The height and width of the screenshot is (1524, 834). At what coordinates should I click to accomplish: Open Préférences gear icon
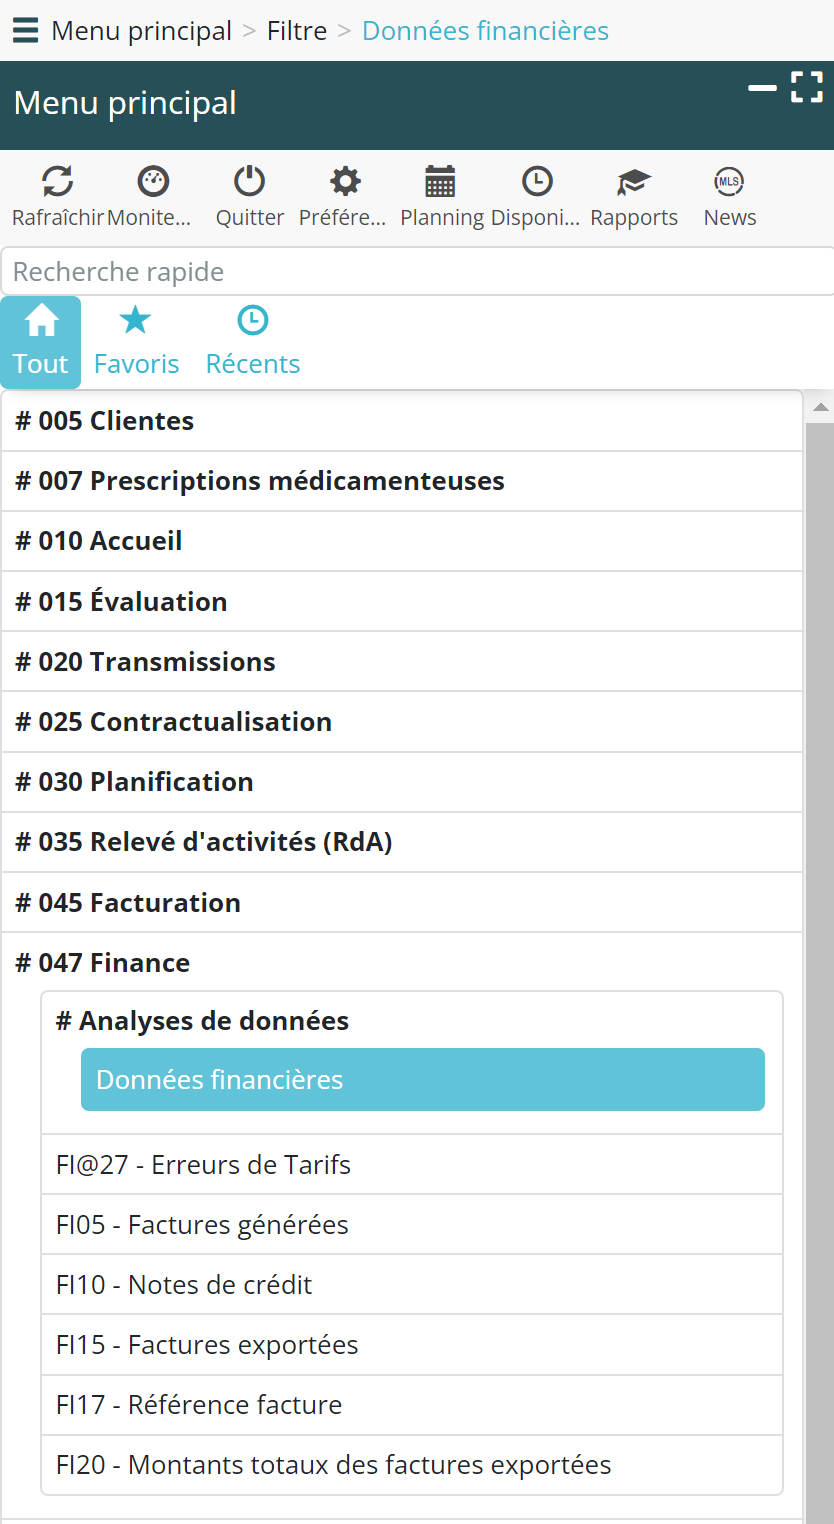(x=345, y=182)
